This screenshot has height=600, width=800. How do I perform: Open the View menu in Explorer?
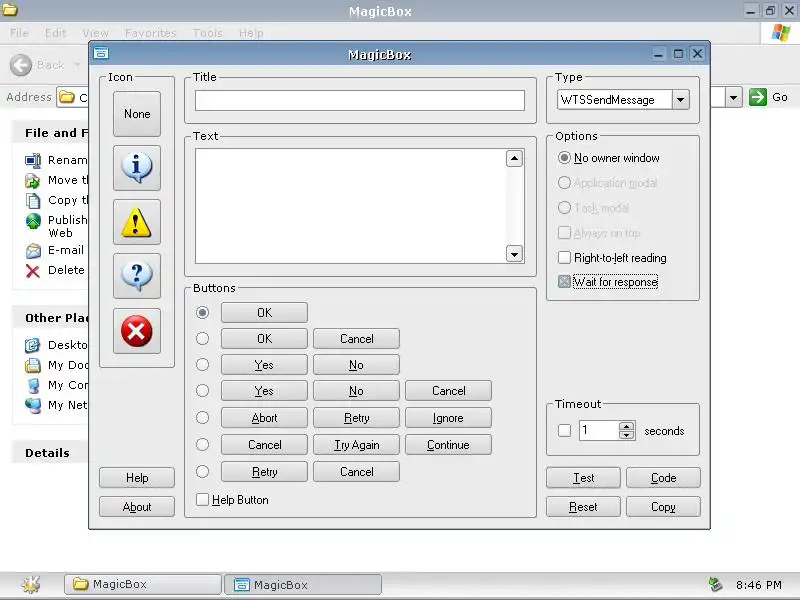[x=95, y=33]
